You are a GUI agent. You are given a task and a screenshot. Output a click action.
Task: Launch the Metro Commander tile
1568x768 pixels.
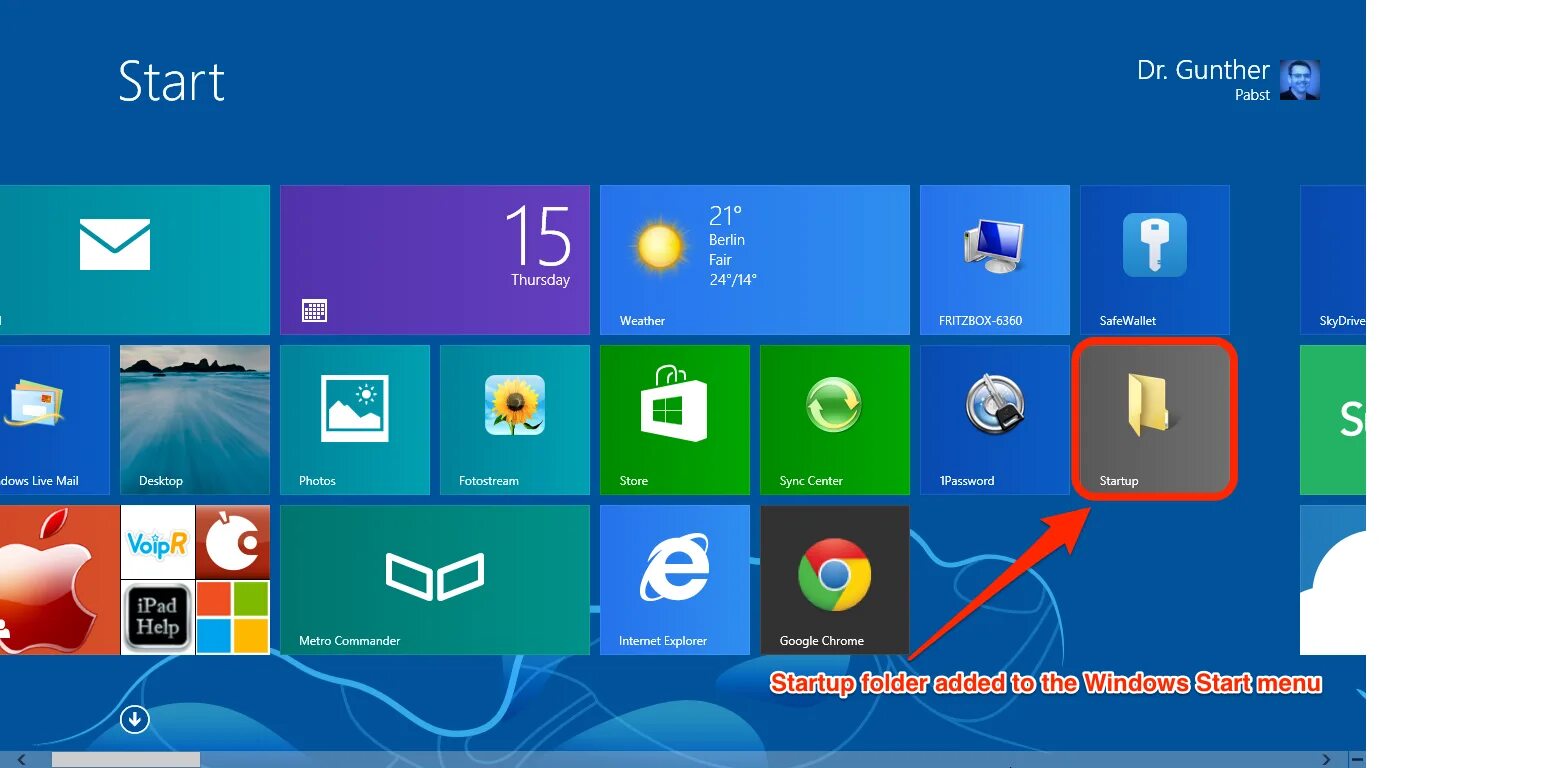(x=435, y=580)
